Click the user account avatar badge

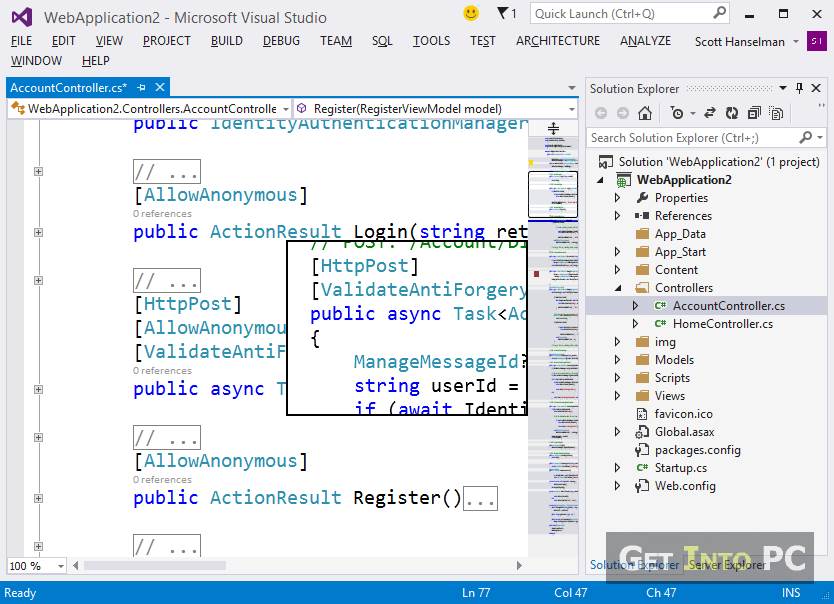[x=816, y=41]
